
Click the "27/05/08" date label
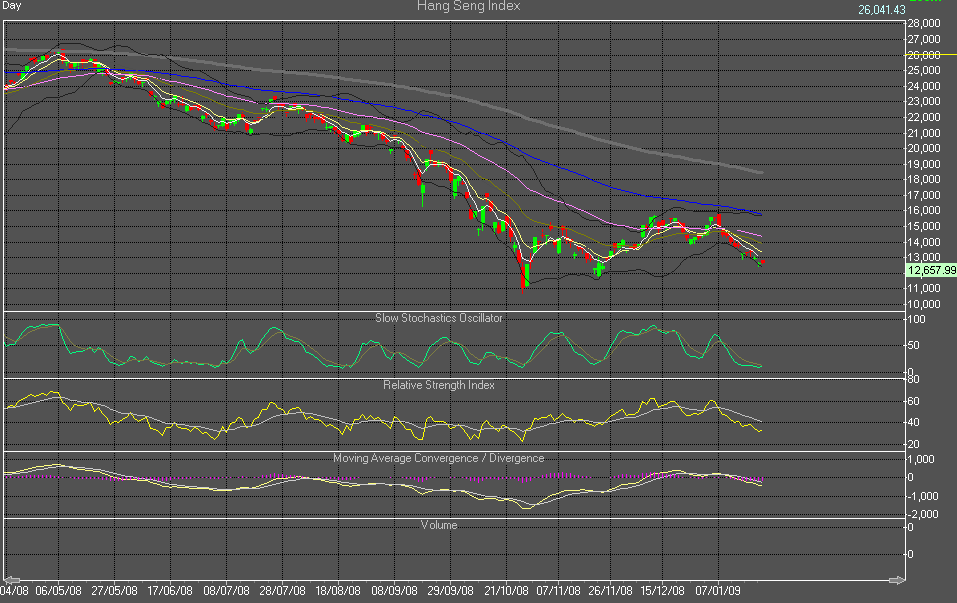tap(115, 591)
